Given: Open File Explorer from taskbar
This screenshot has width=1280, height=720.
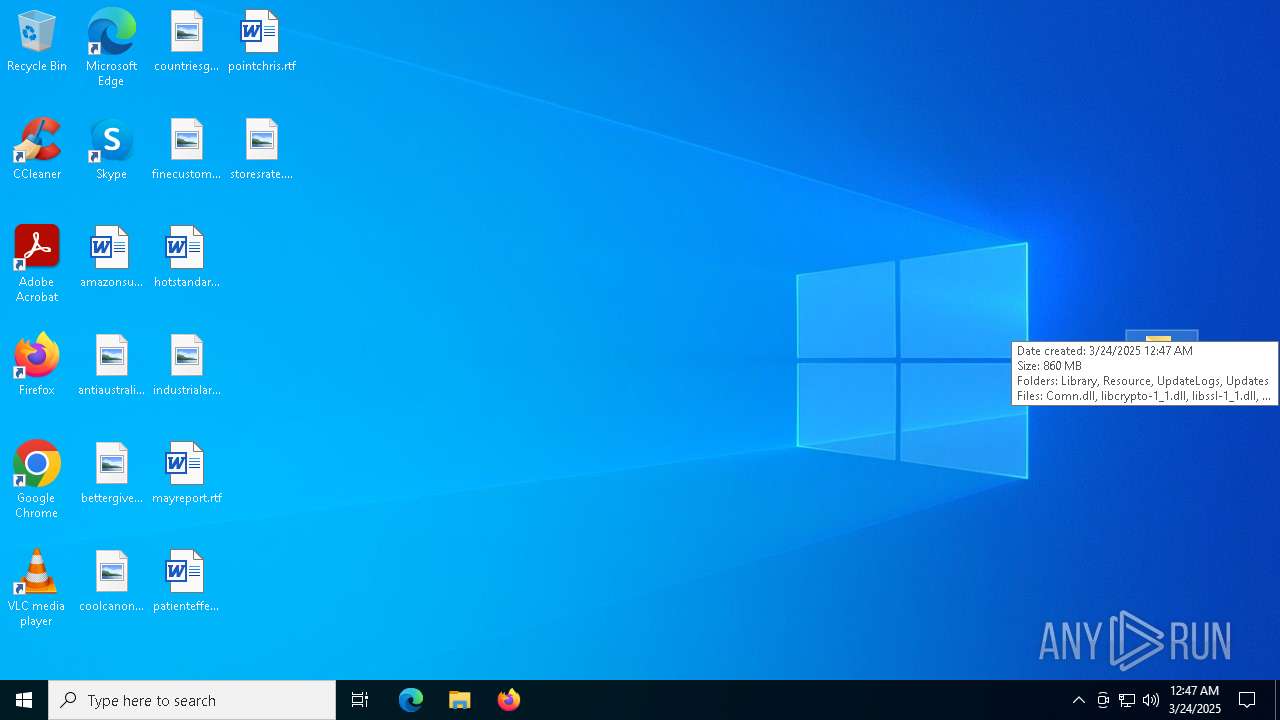Looking at the screenshot, I should 460,700.
